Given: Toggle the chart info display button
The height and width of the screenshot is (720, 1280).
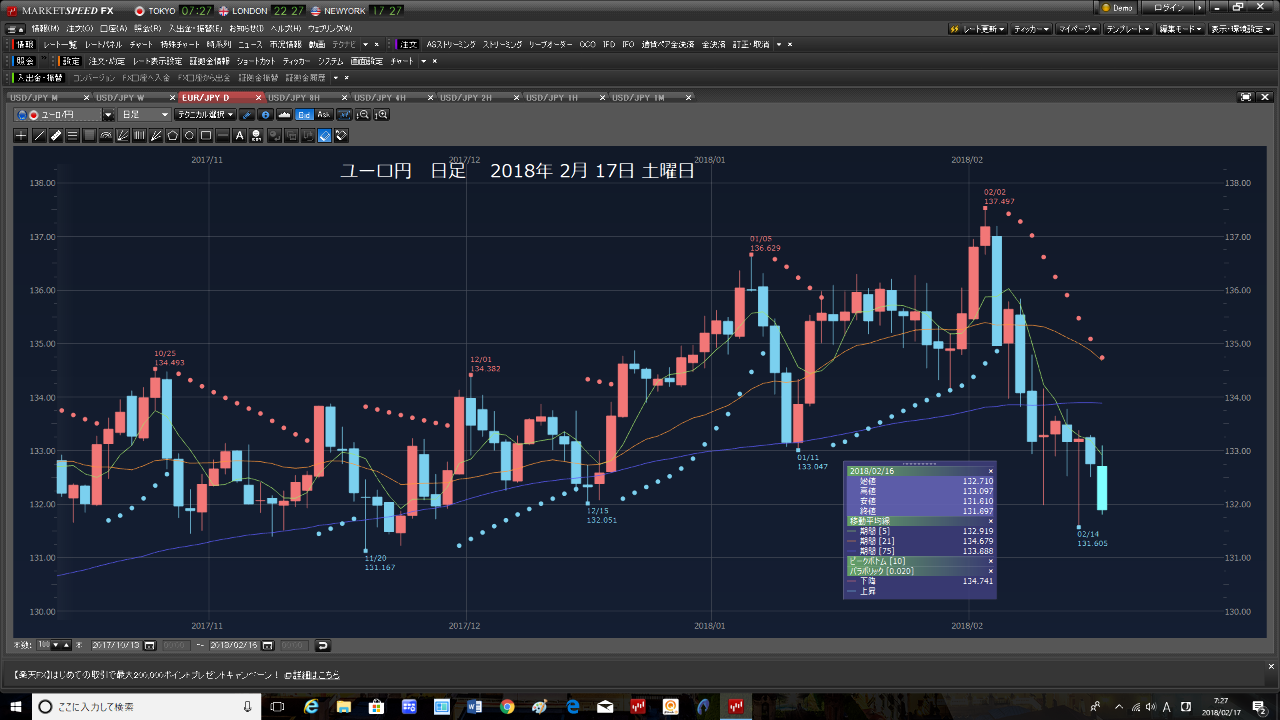Looking at the screenshot, I should point(265,115).
